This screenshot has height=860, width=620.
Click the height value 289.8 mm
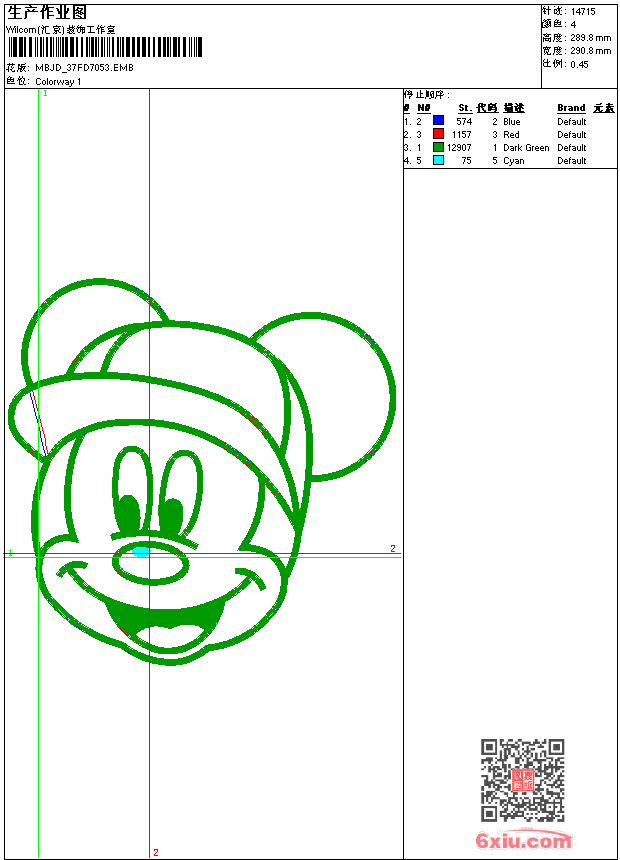pos(590,38)
